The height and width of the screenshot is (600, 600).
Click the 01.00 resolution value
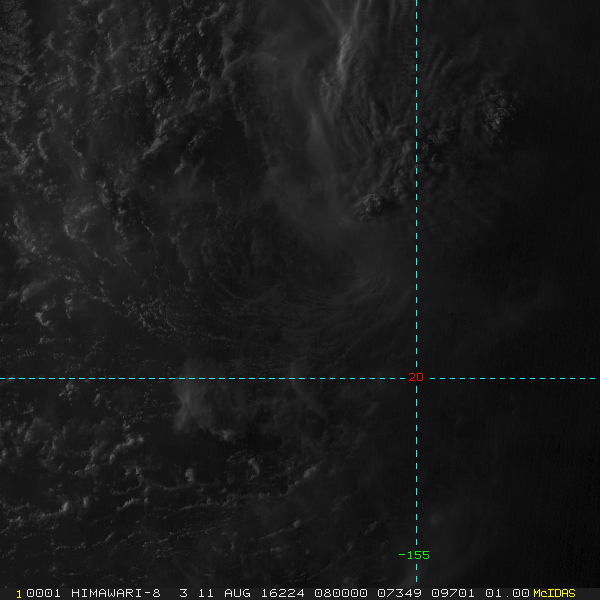click(x=507, y=593)
